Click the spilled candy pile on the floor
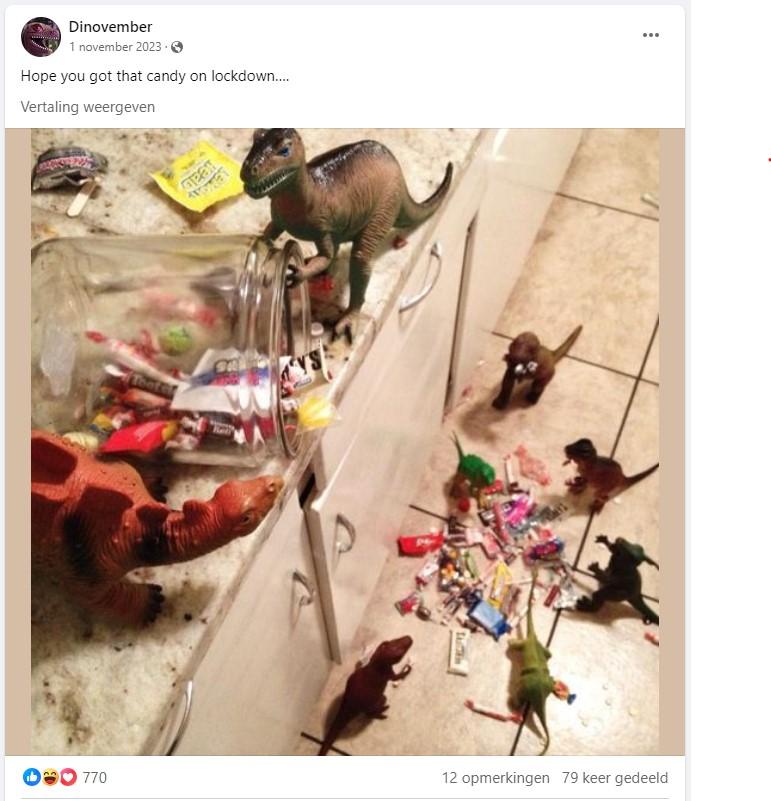Viewport: 771px width, 801px height. click(490, 570)
